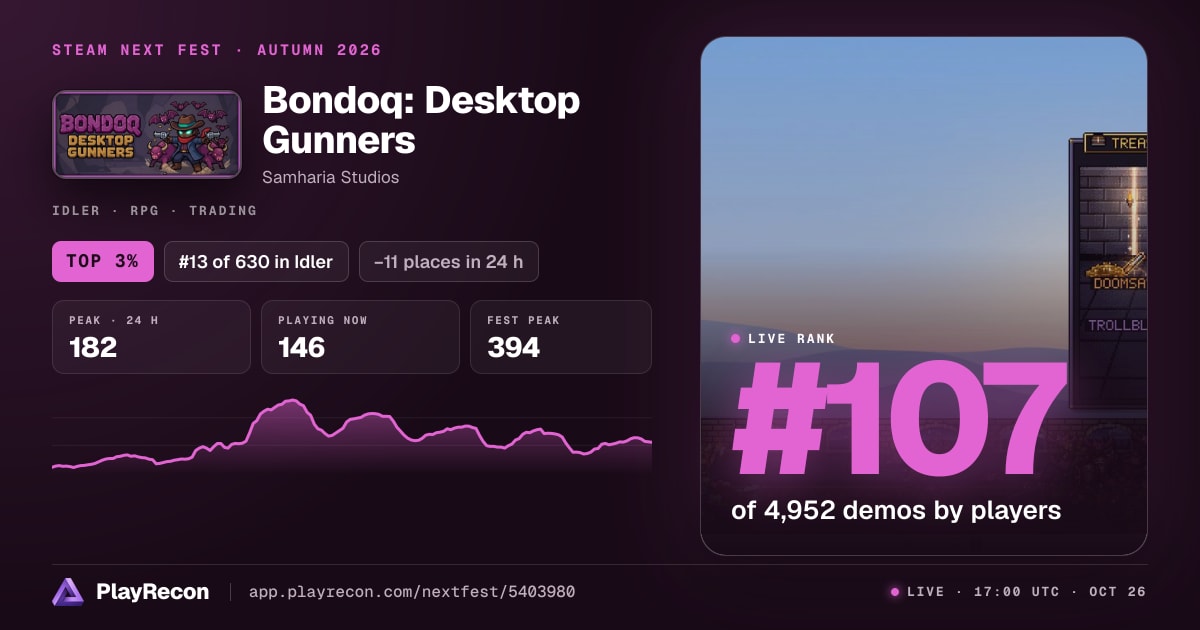
Task: Open app.playrecon.com/nextfest/5403980 link
Action: point(411,592)
